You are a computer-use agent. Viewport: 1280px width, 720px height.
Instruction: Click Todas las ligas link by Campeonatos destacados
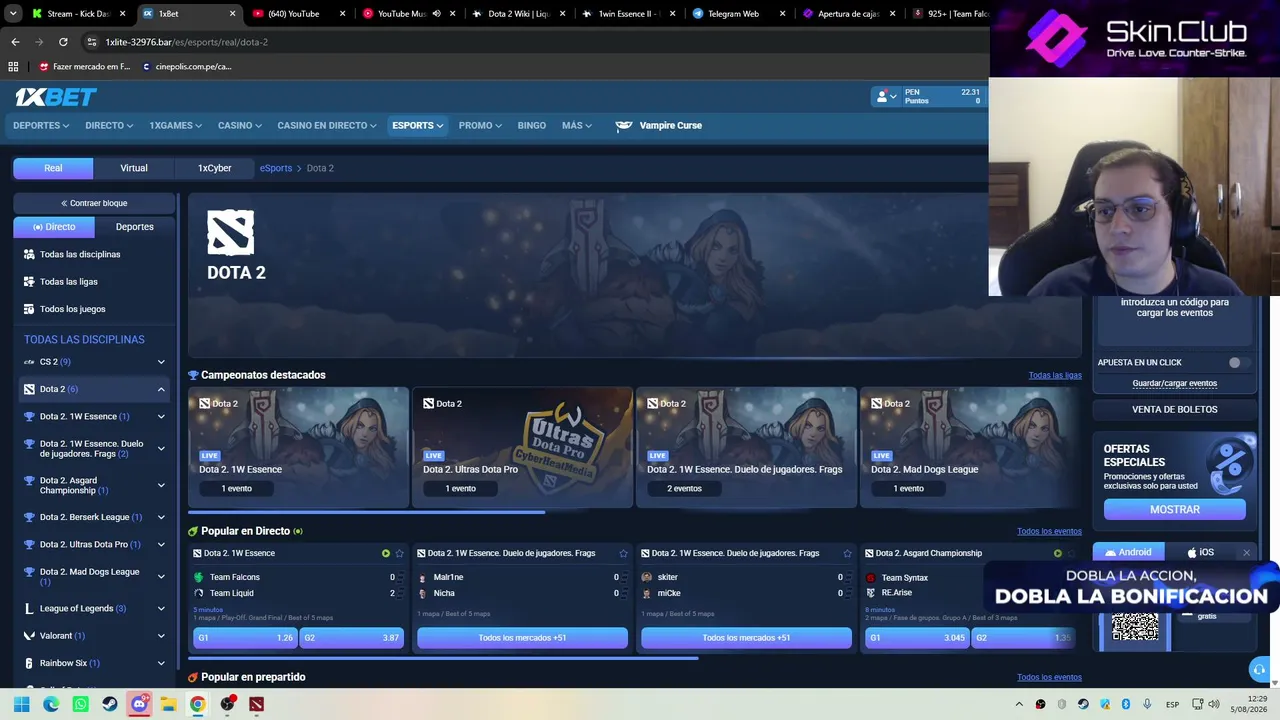(1055, 375)
